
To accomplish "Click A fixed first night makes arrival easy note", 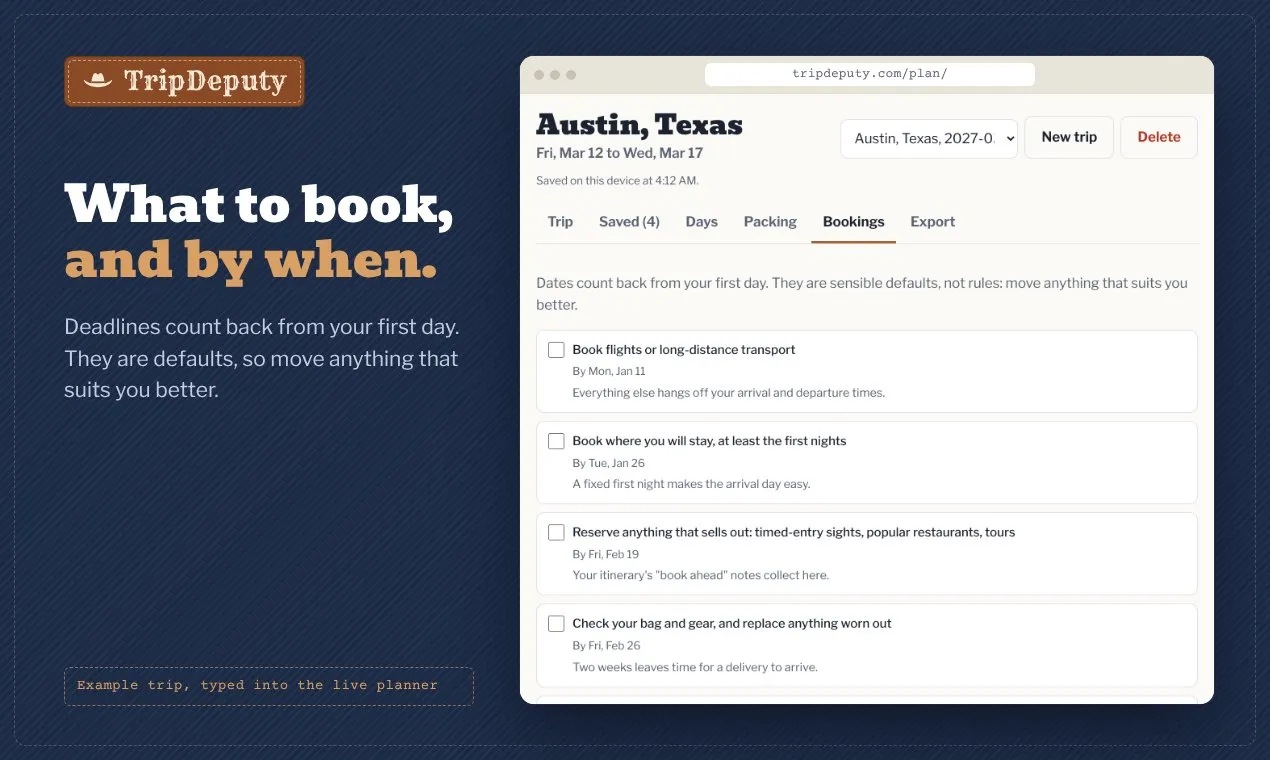I will [691, 484].
